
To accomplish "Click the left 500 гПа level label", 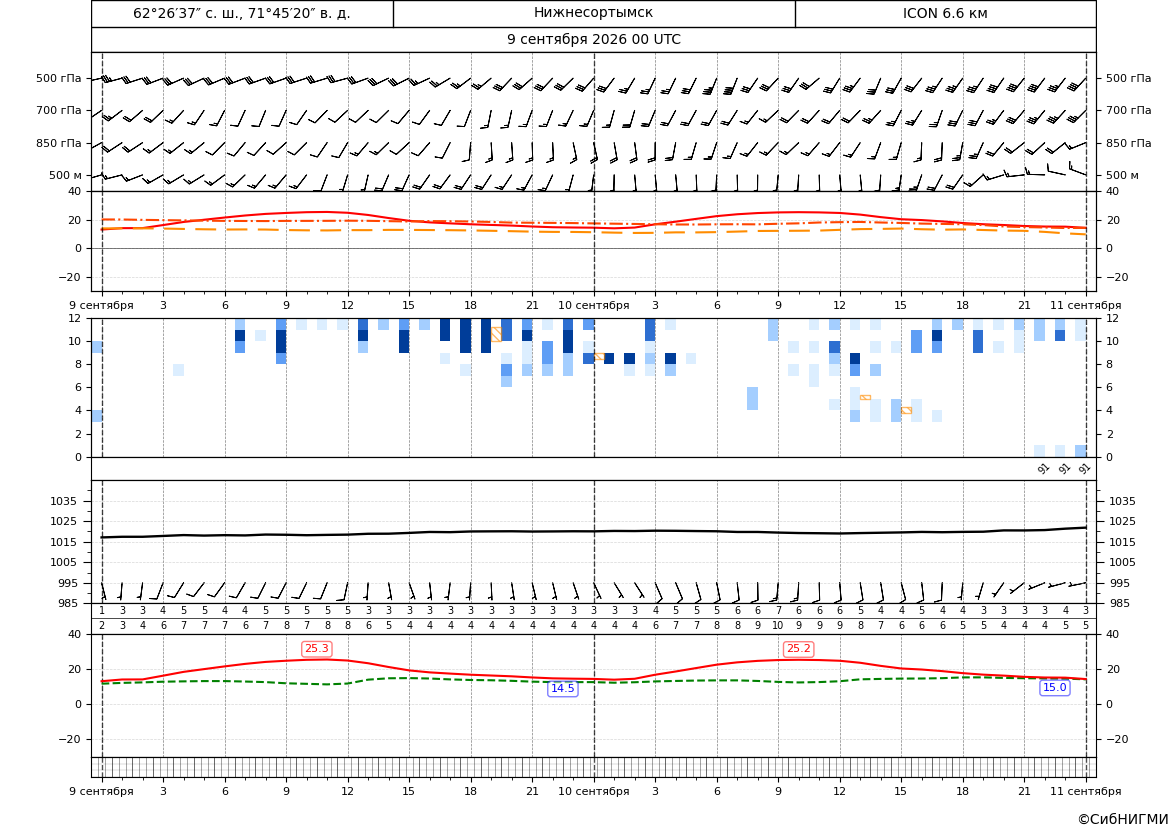I will [59, 78].
